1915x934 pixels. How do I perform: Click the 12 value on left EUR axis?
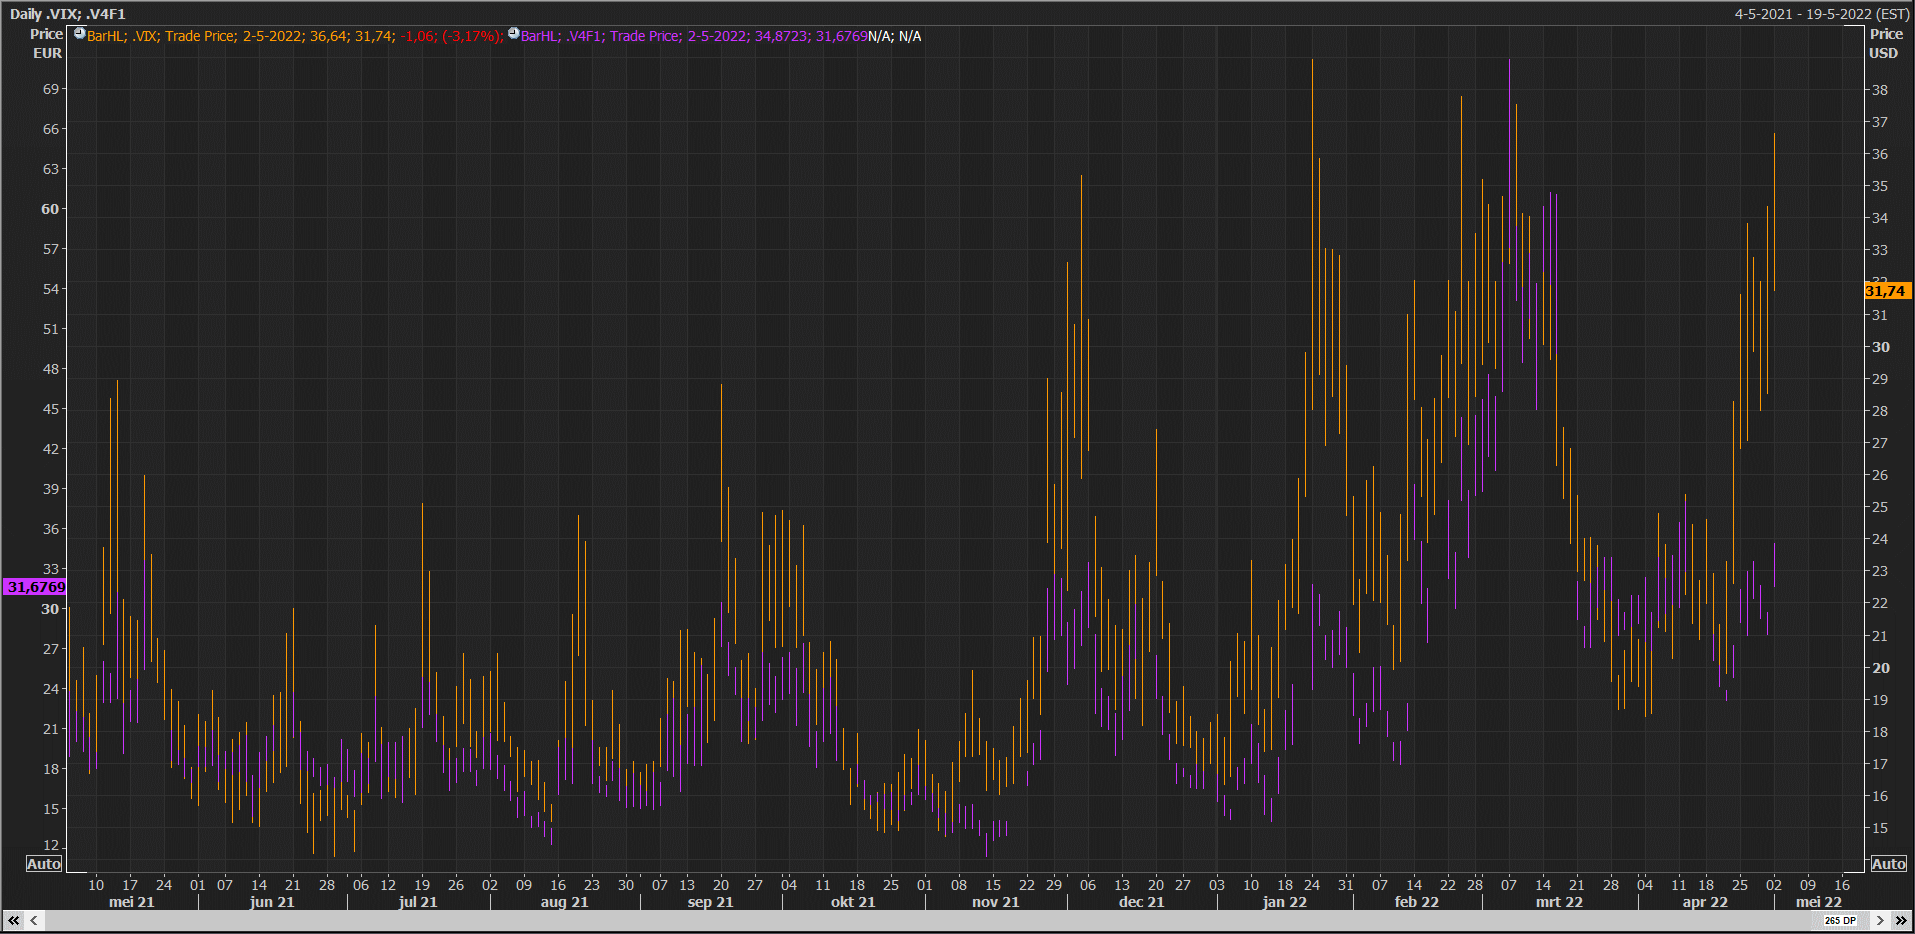point(51,845)
